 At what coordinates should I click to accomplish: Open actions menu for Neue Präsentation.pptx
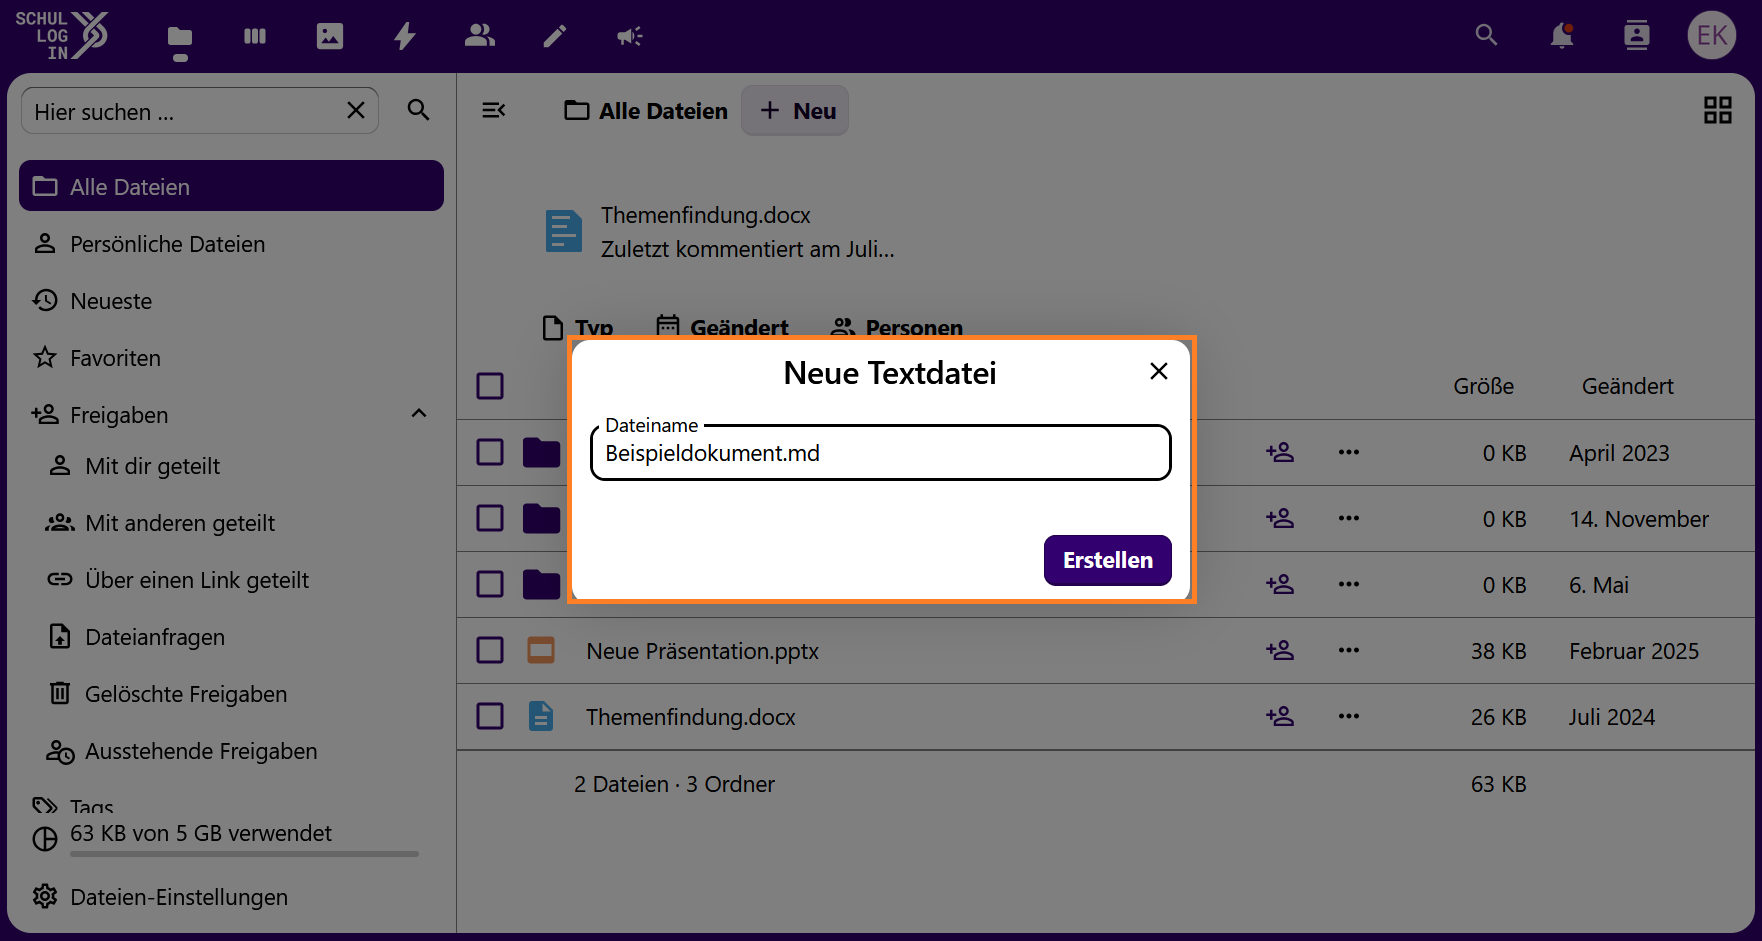tap(1348, 650)
